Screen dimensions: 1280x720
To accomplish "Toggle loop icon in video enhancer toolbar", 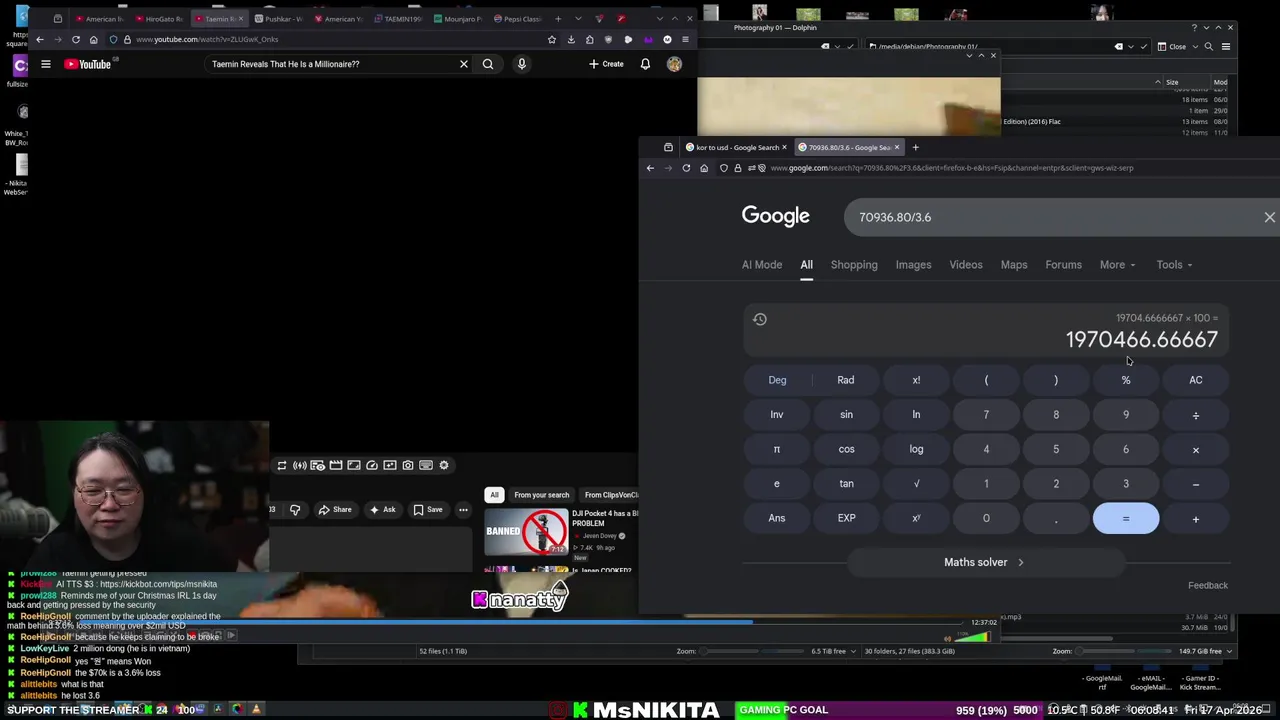I will [x=282, y=465].
